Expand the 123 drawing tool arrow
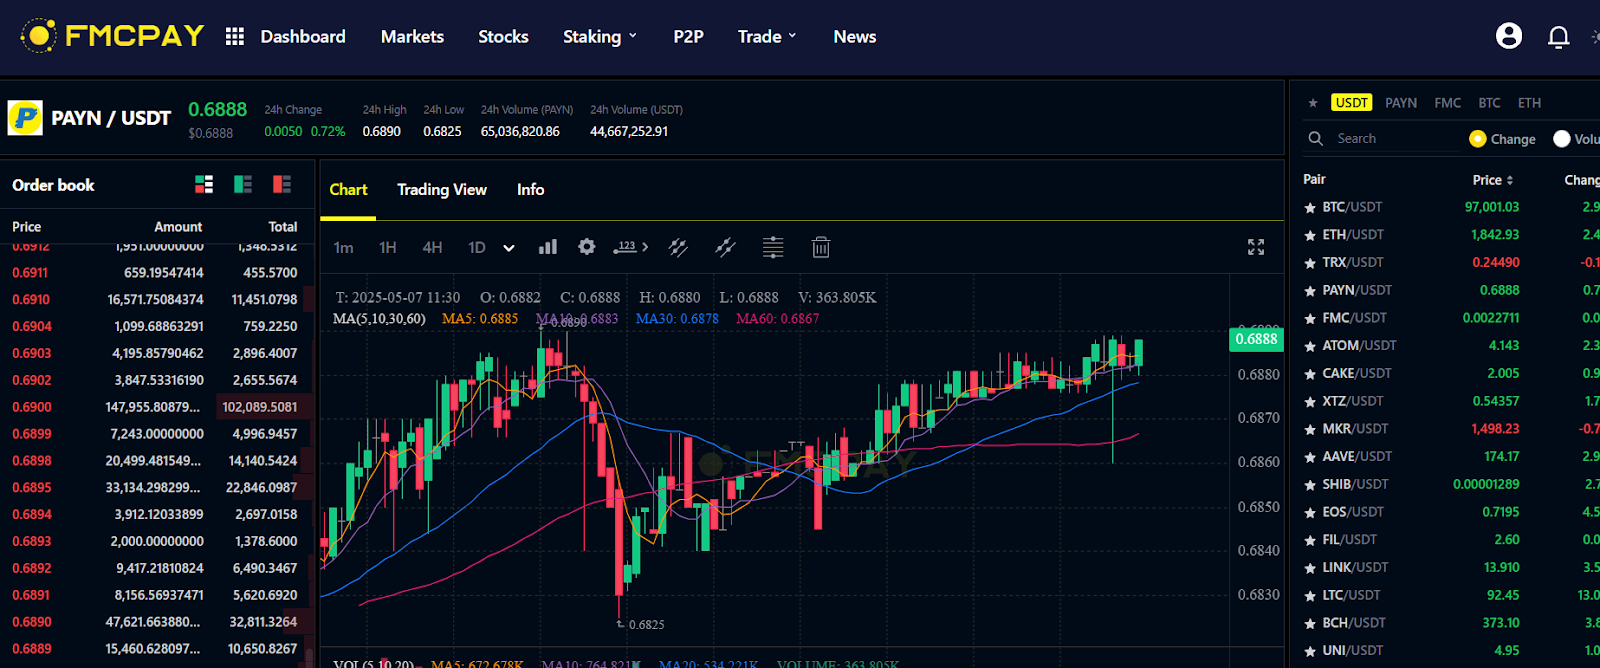This screenshot has width=1600, height=668. click(x=645, y=247)
